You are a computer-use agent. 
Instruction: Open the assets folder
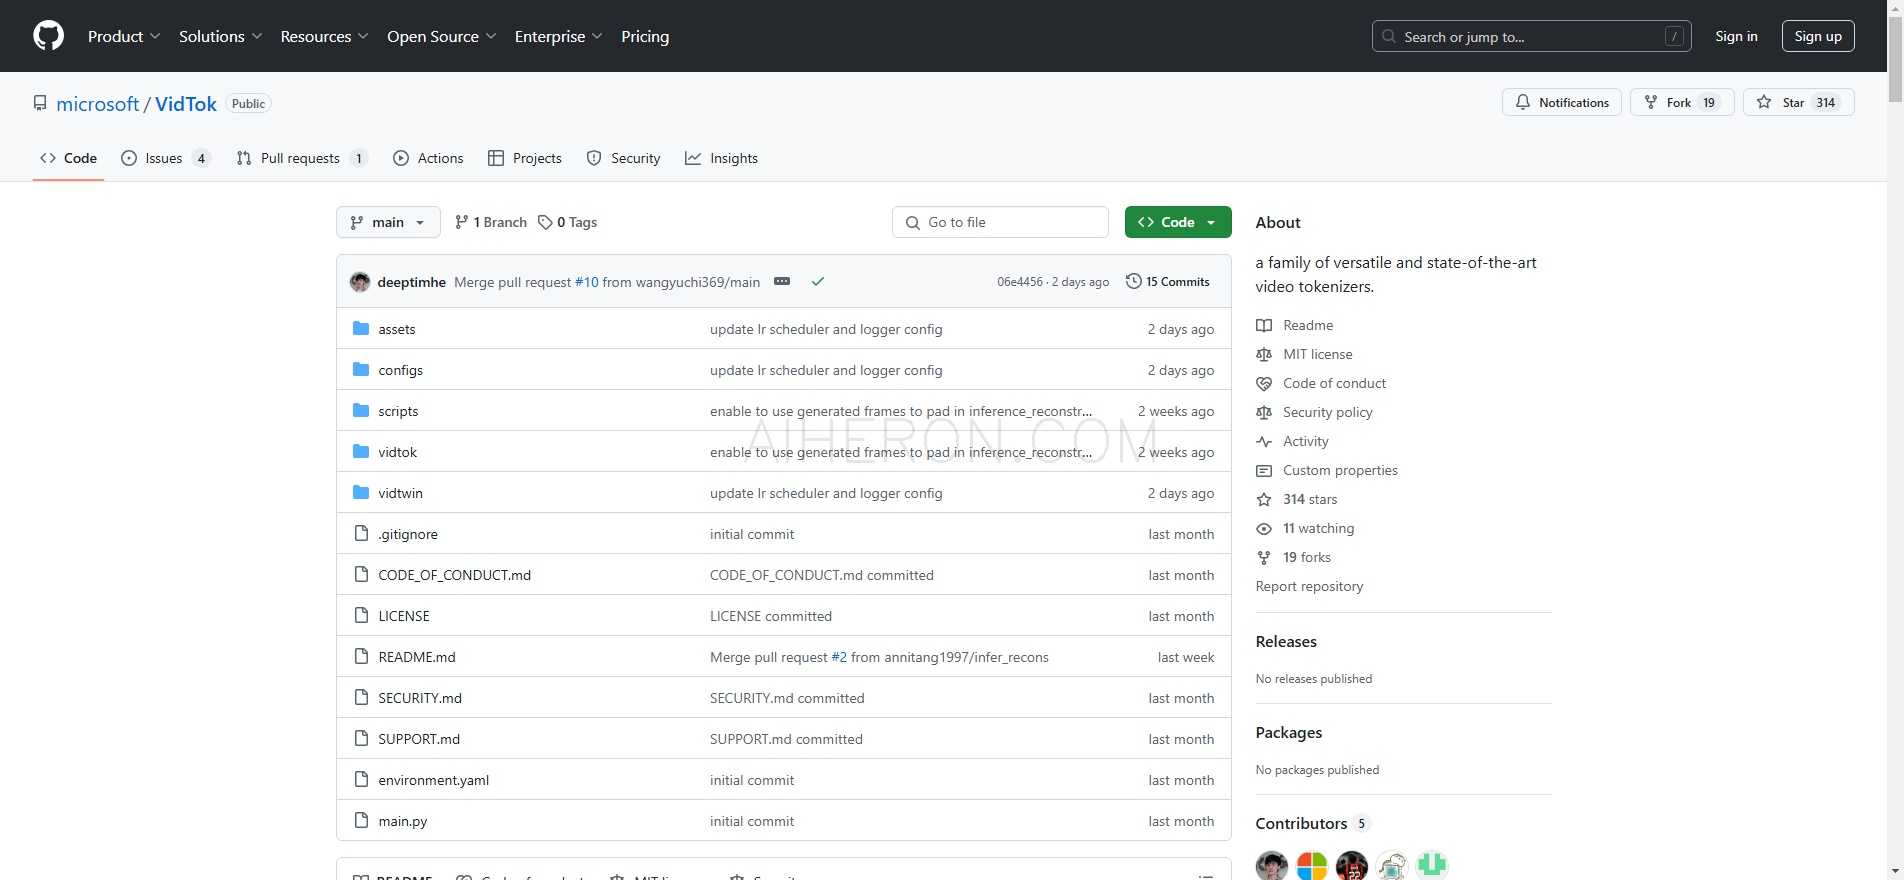click(396, 329)
